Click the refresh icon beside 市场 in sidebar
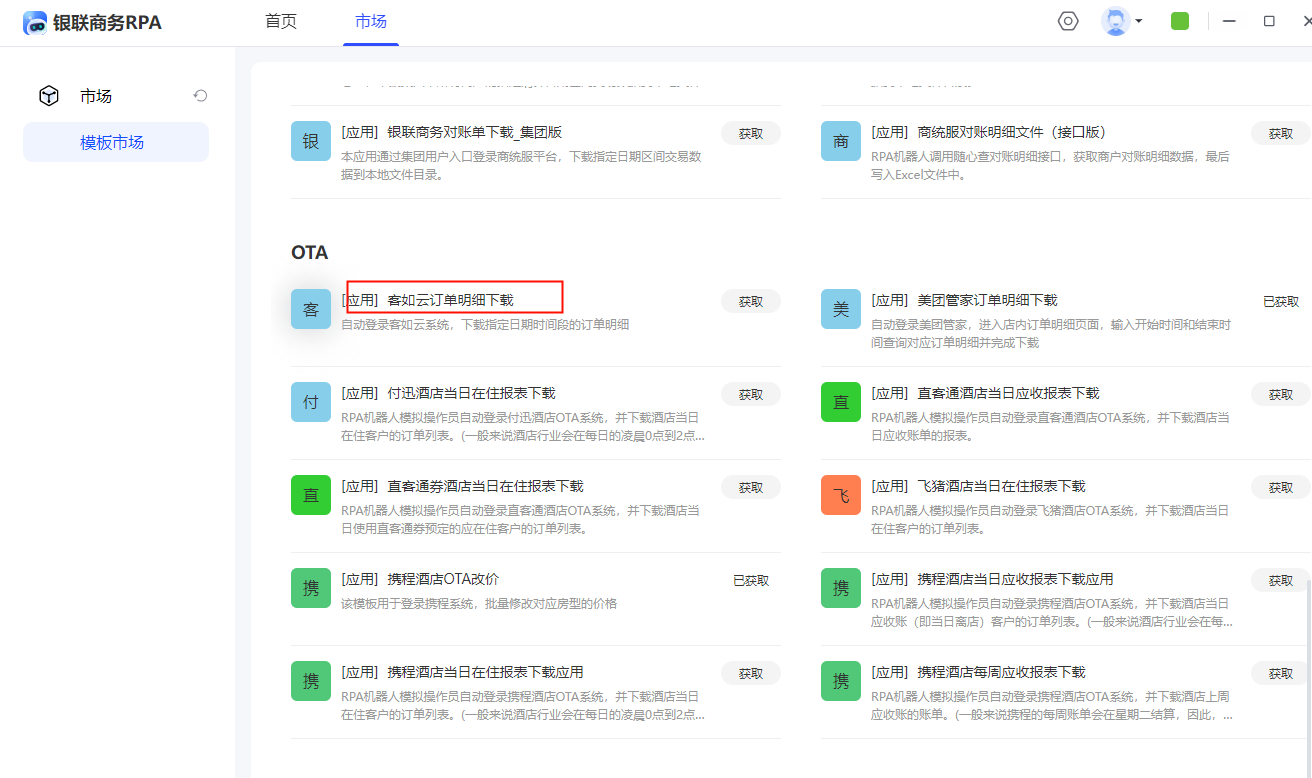The height and width of the screenshot is (778, 1312). tap(200, 96)
